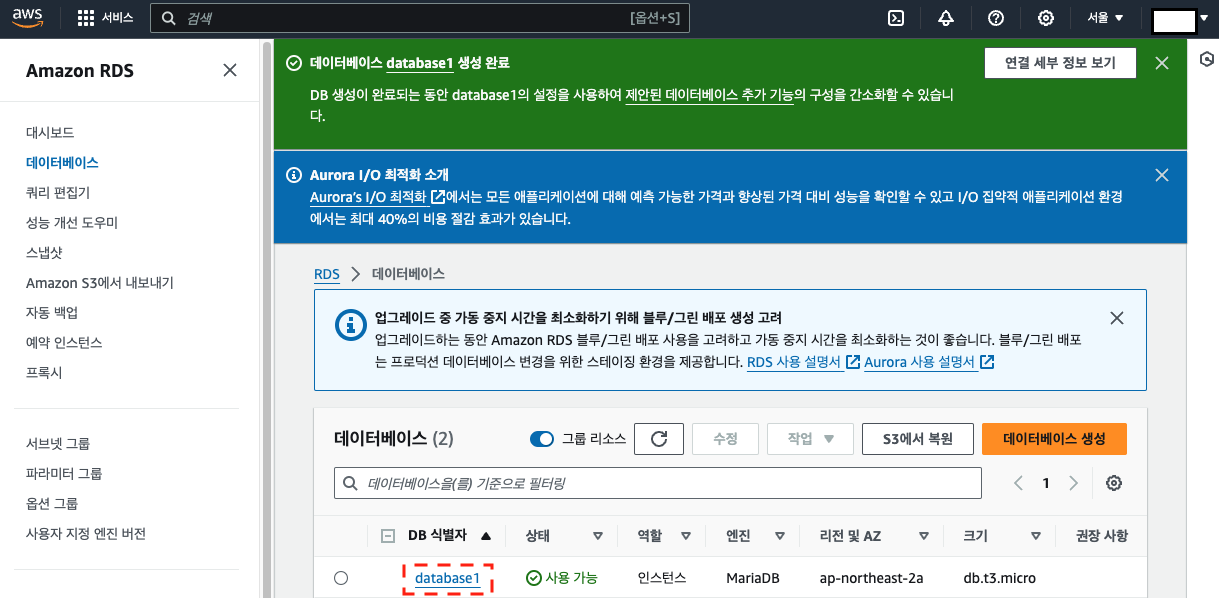Click the RDS breadcrumb link

pyautogui.click(x=327, y=273)
